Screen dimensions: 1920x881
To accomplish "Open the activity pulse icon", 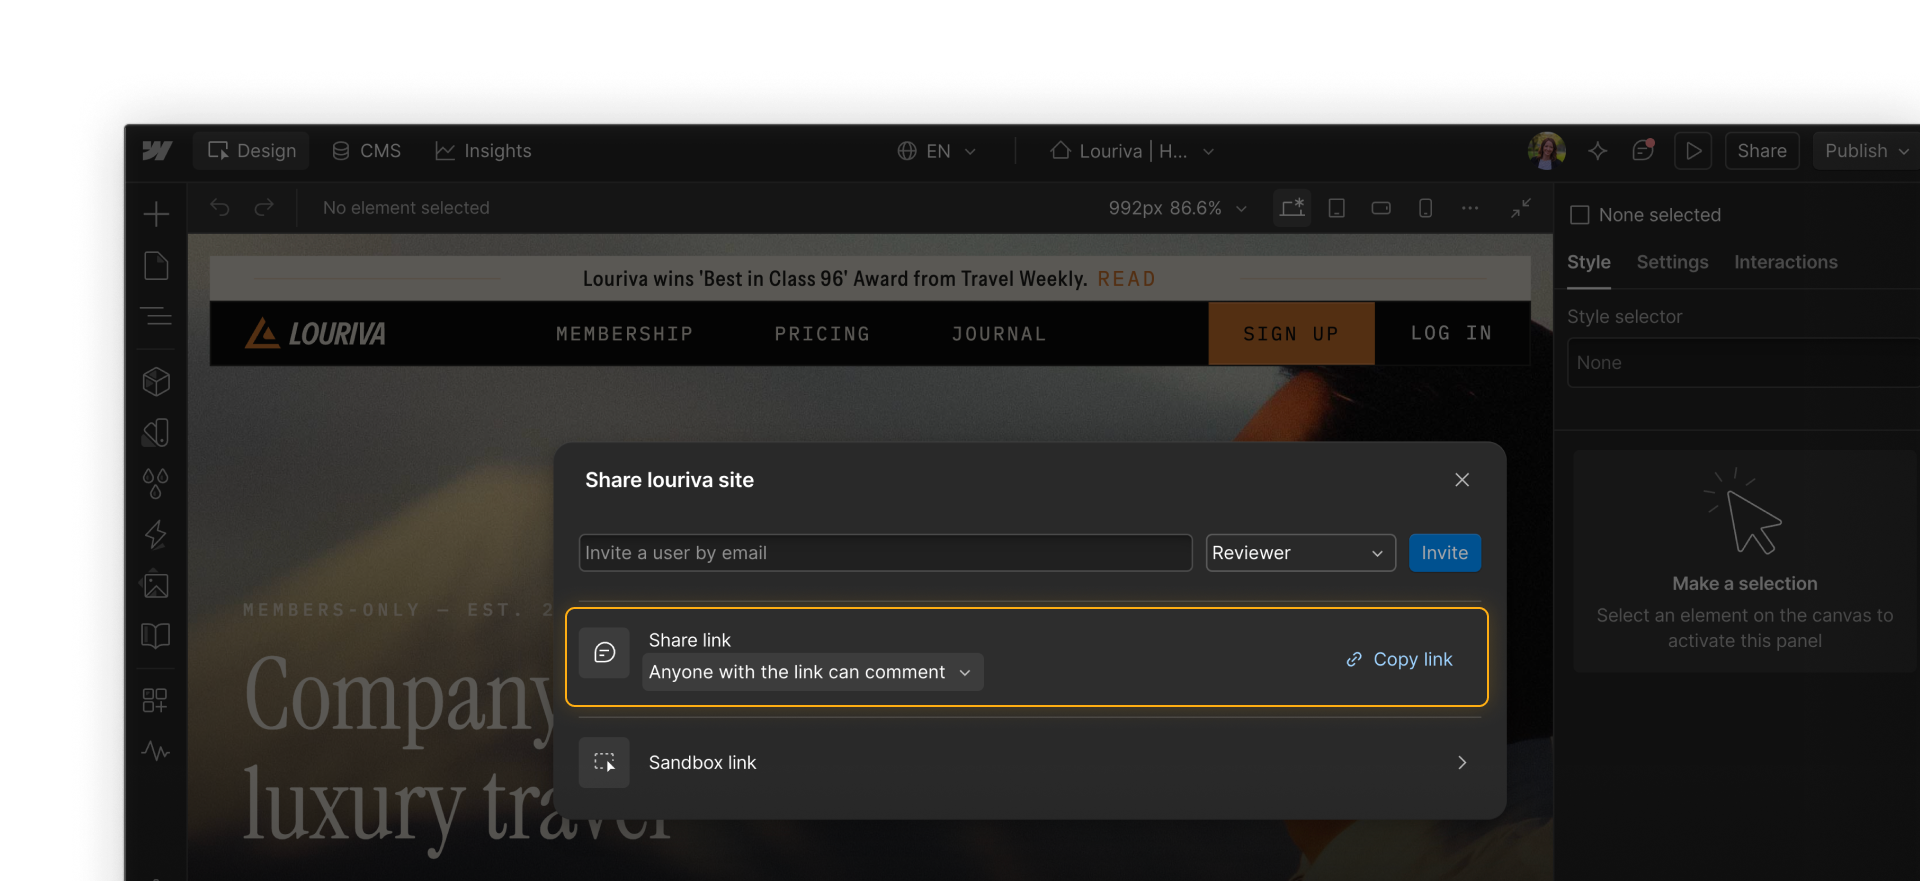I will point(156,751).
